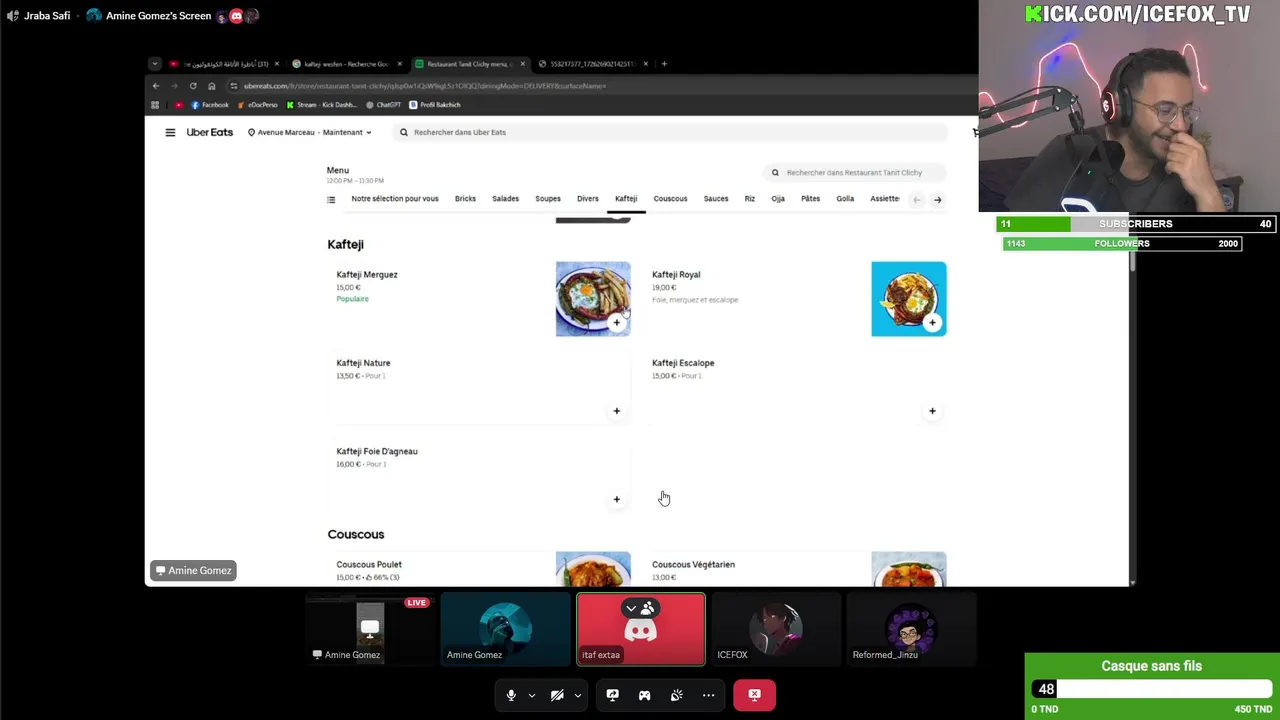Open more options three-dots in call controls
The image size is (1280, 720).
[x=708, y=695]
